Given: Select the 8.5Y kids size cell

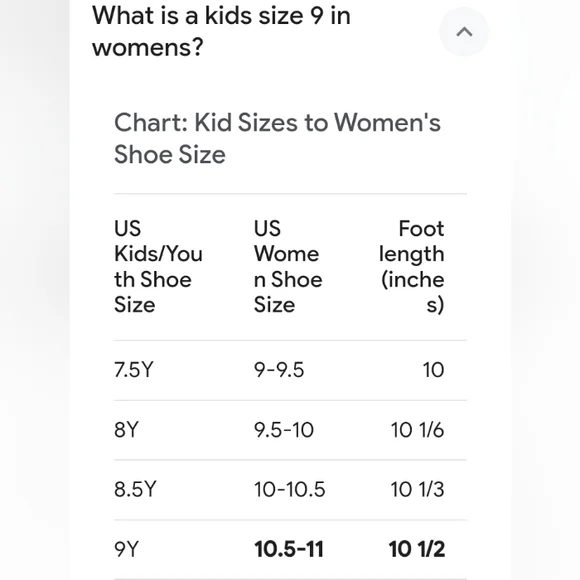Looking at the screenshot, I should (x=135, y=489).
